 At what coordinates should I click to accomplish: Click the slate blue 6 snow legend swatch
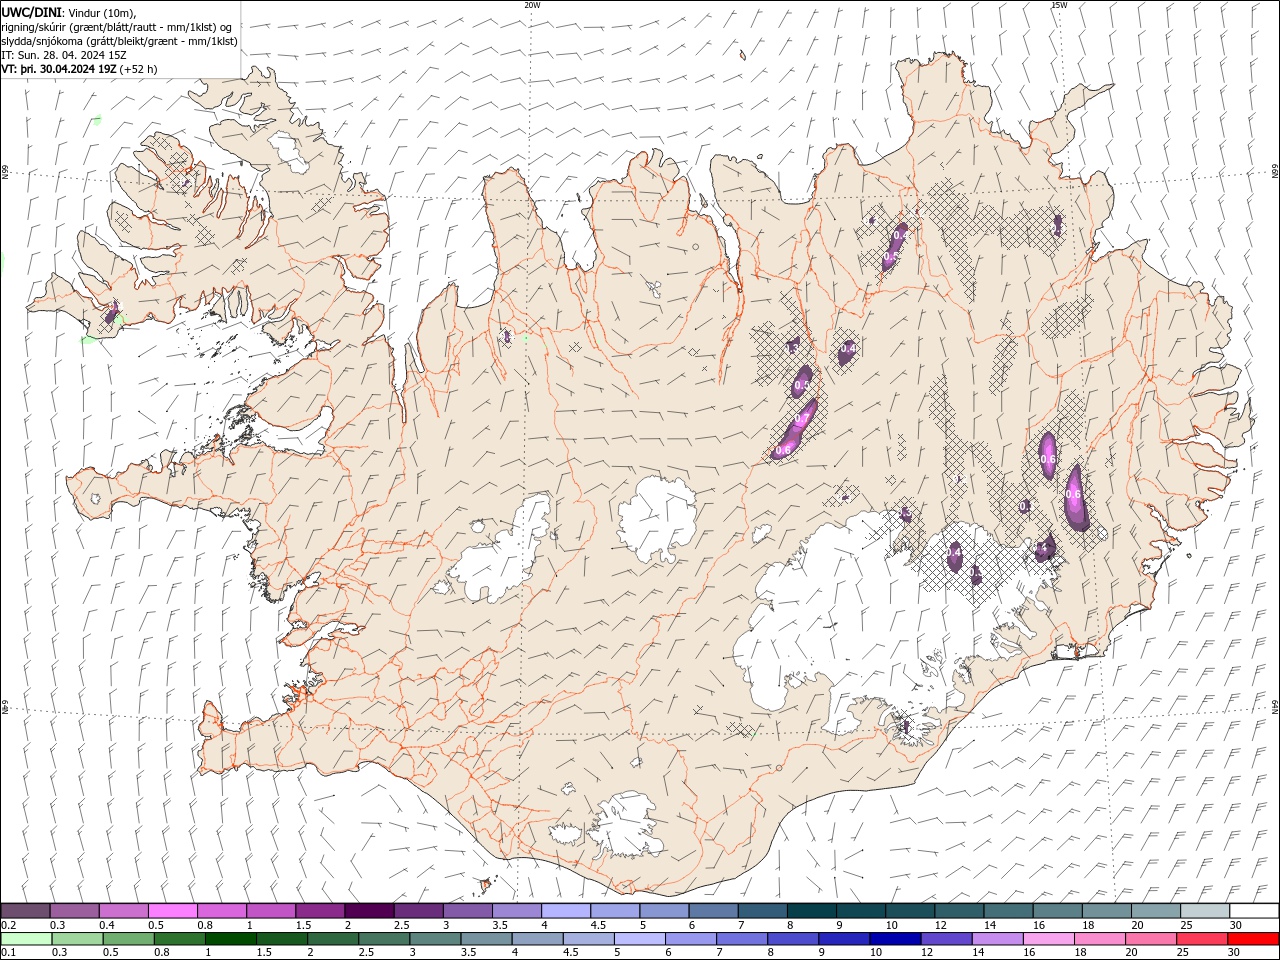tap(714, 911)
